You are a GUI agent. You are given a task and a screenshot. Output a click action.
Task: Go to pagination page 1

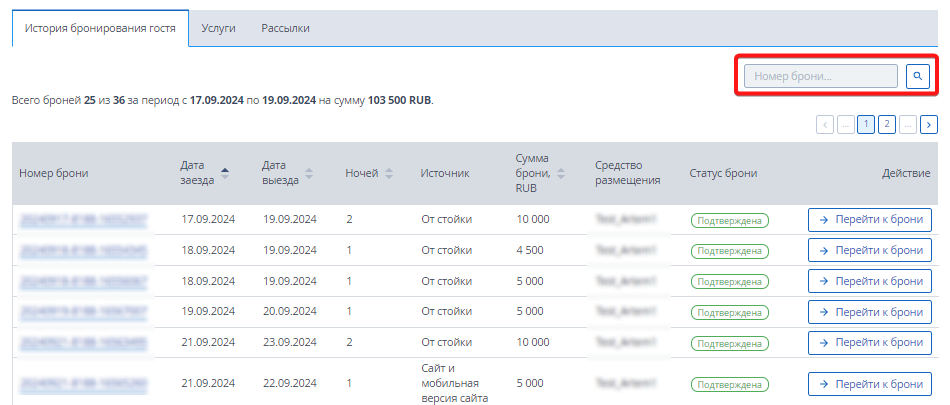pos(866,124)
